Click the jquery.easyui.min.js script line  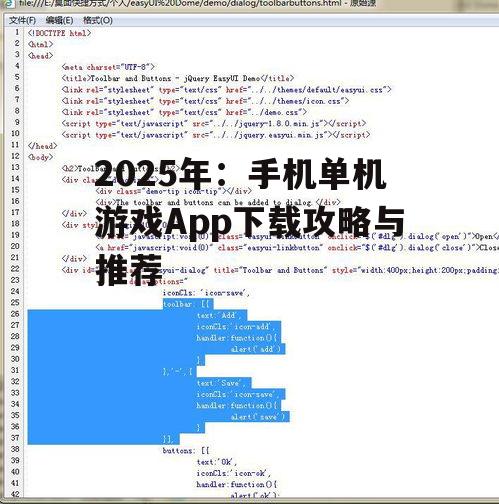[x=216, y=135]
